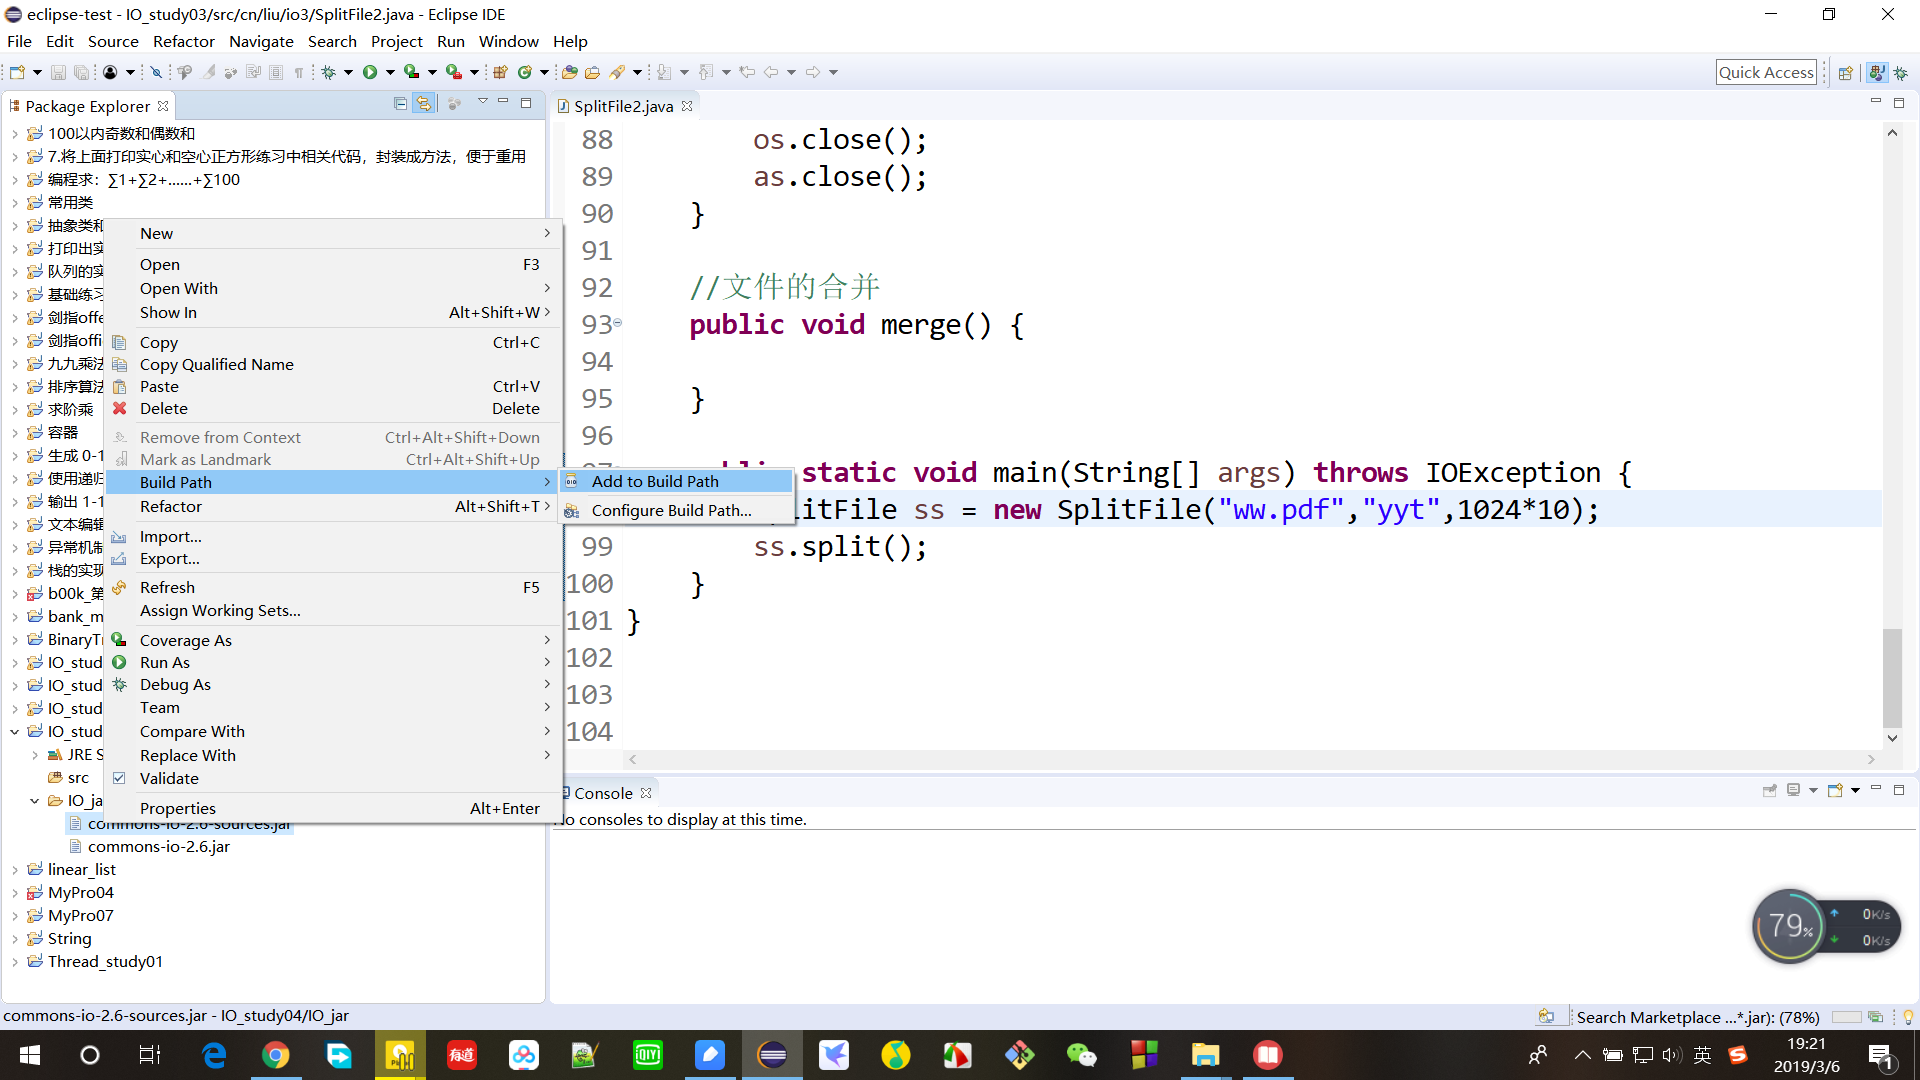Click the Open Type toolbar icon
The image size is (1920, 1080).
569,72
